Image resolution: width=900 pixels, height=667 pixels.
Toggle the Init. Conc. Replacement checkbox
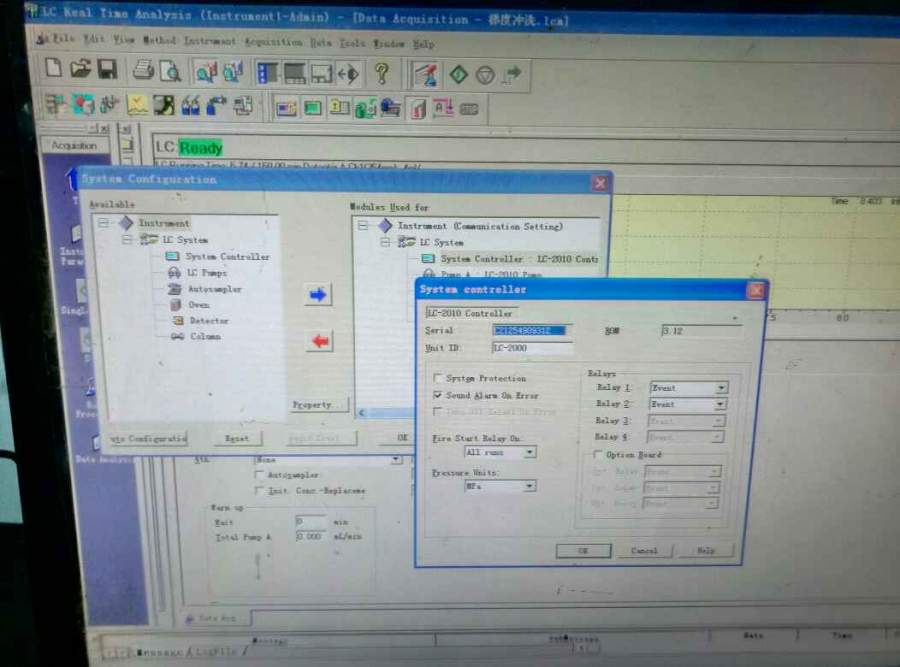coord(259,491)
